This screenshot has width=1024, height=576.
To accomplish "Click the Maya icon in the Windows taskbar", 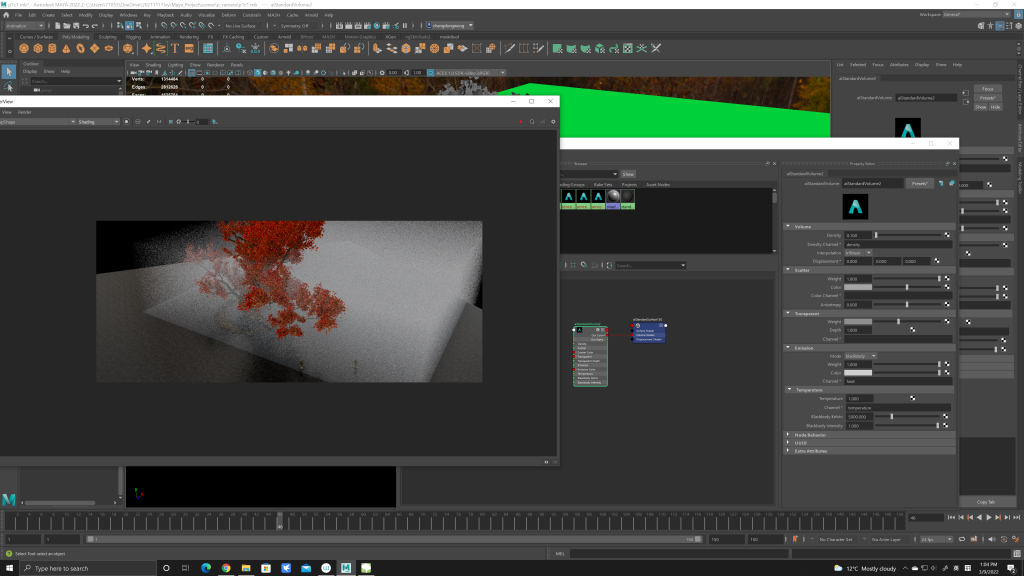I will point(346,568).
